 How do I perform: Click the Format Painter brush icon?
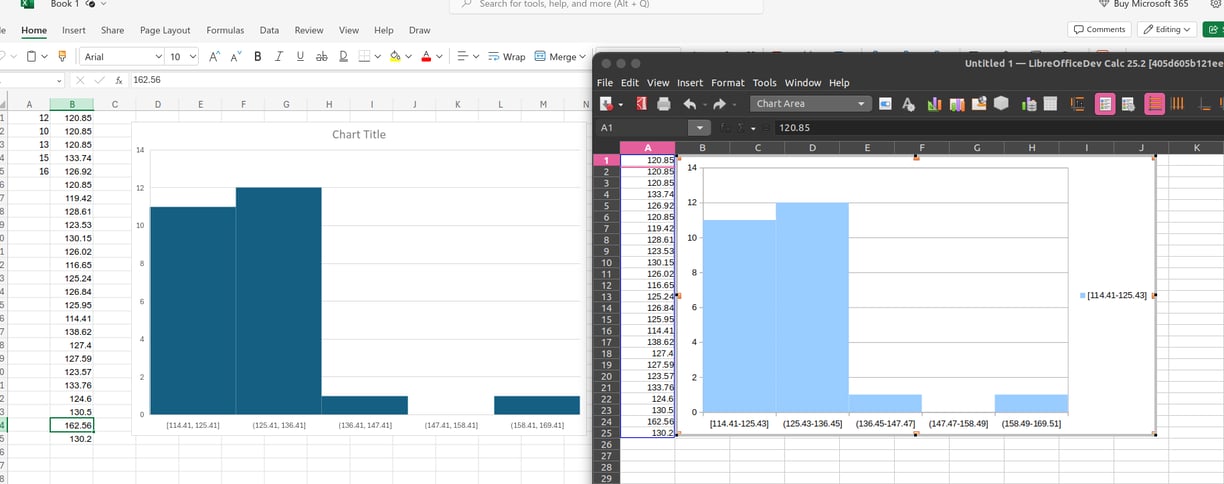point(61,57)
